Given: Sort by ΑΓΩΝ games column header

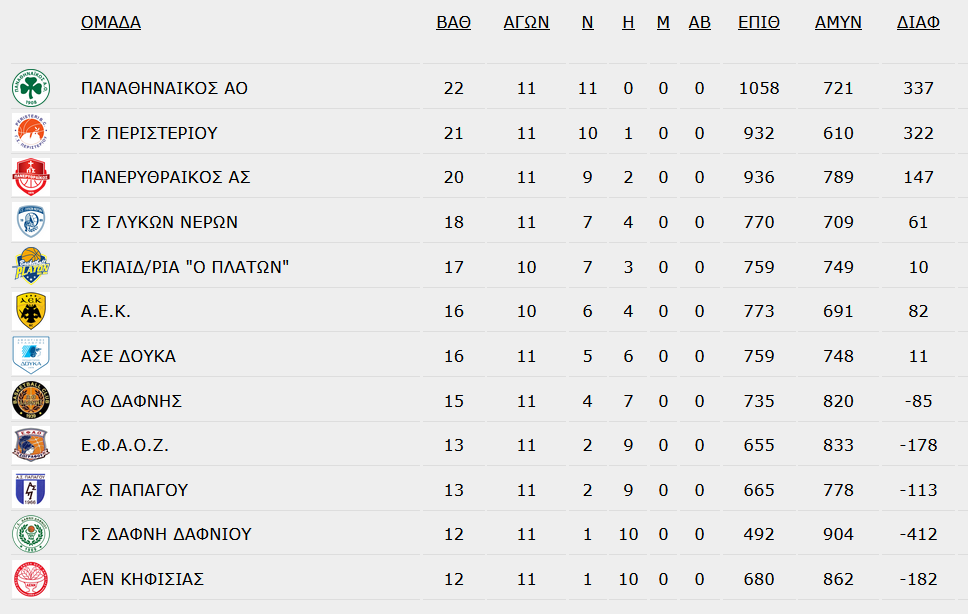Looking at the screenshot, I should coord(527,22).
